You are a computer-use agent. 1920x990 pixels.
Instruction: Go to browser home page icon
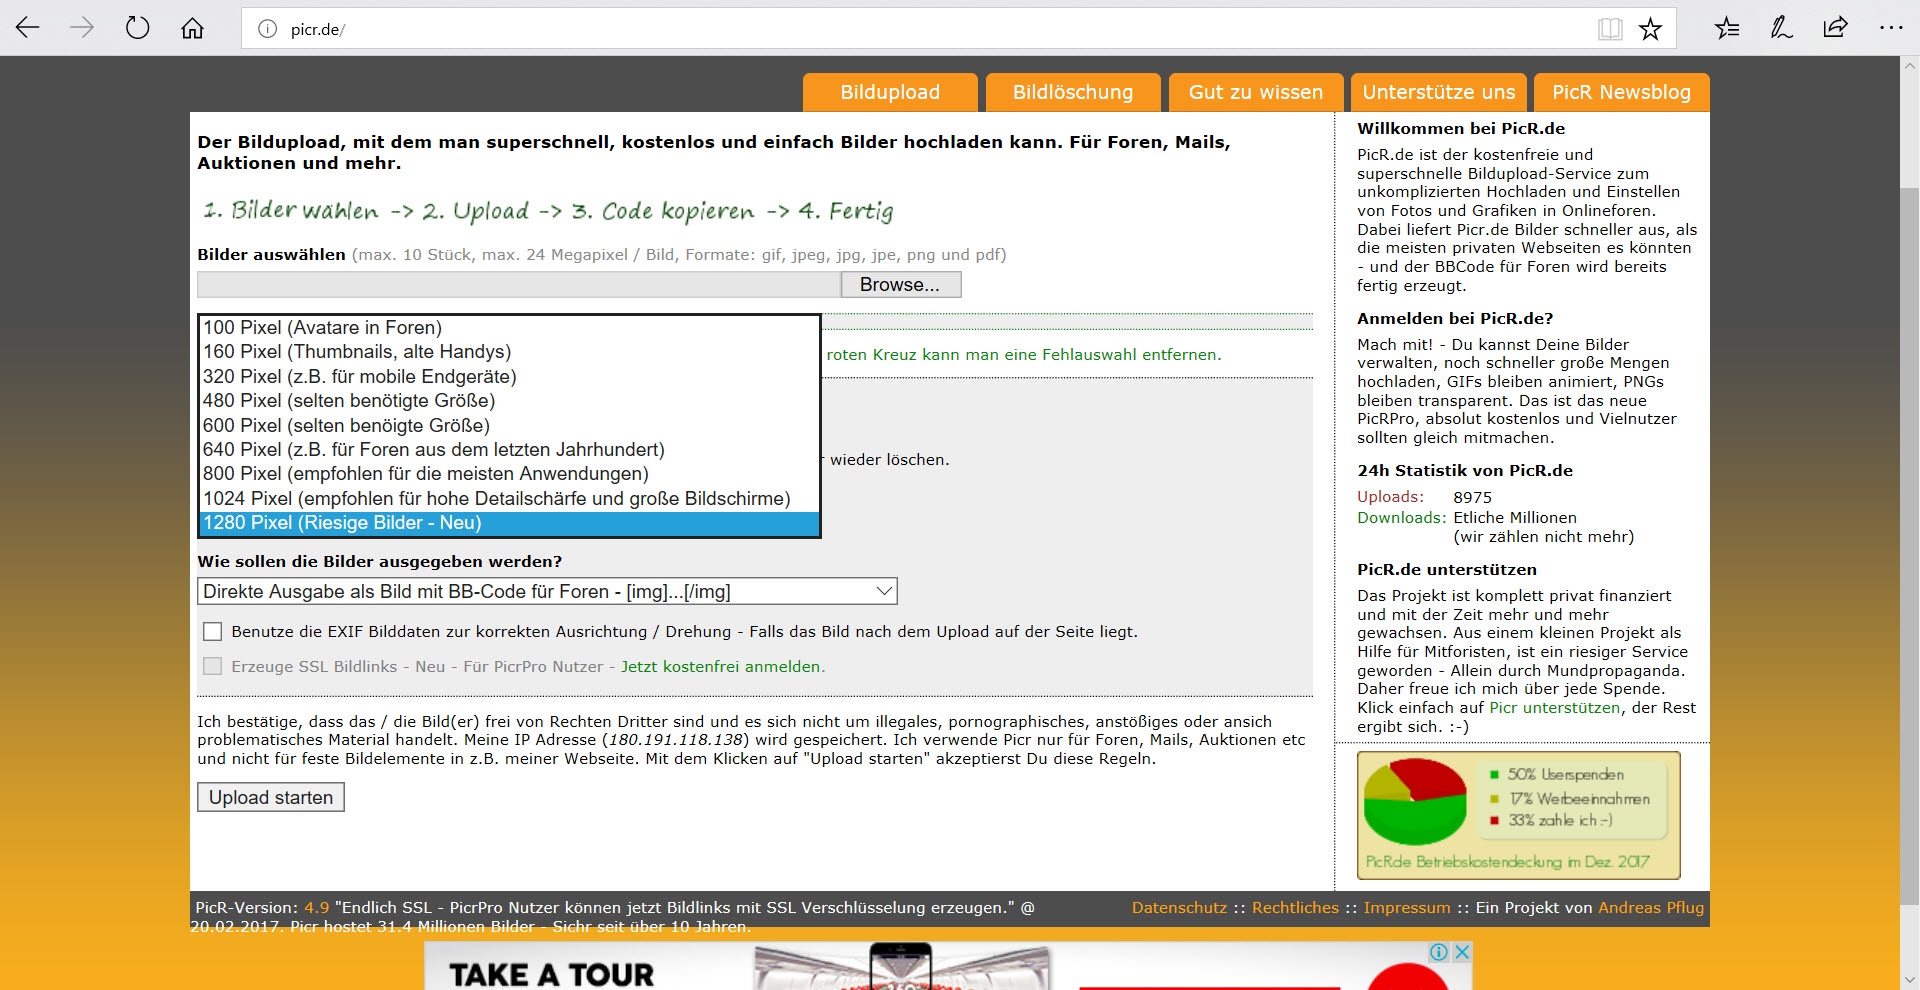(x=192, y=28)
